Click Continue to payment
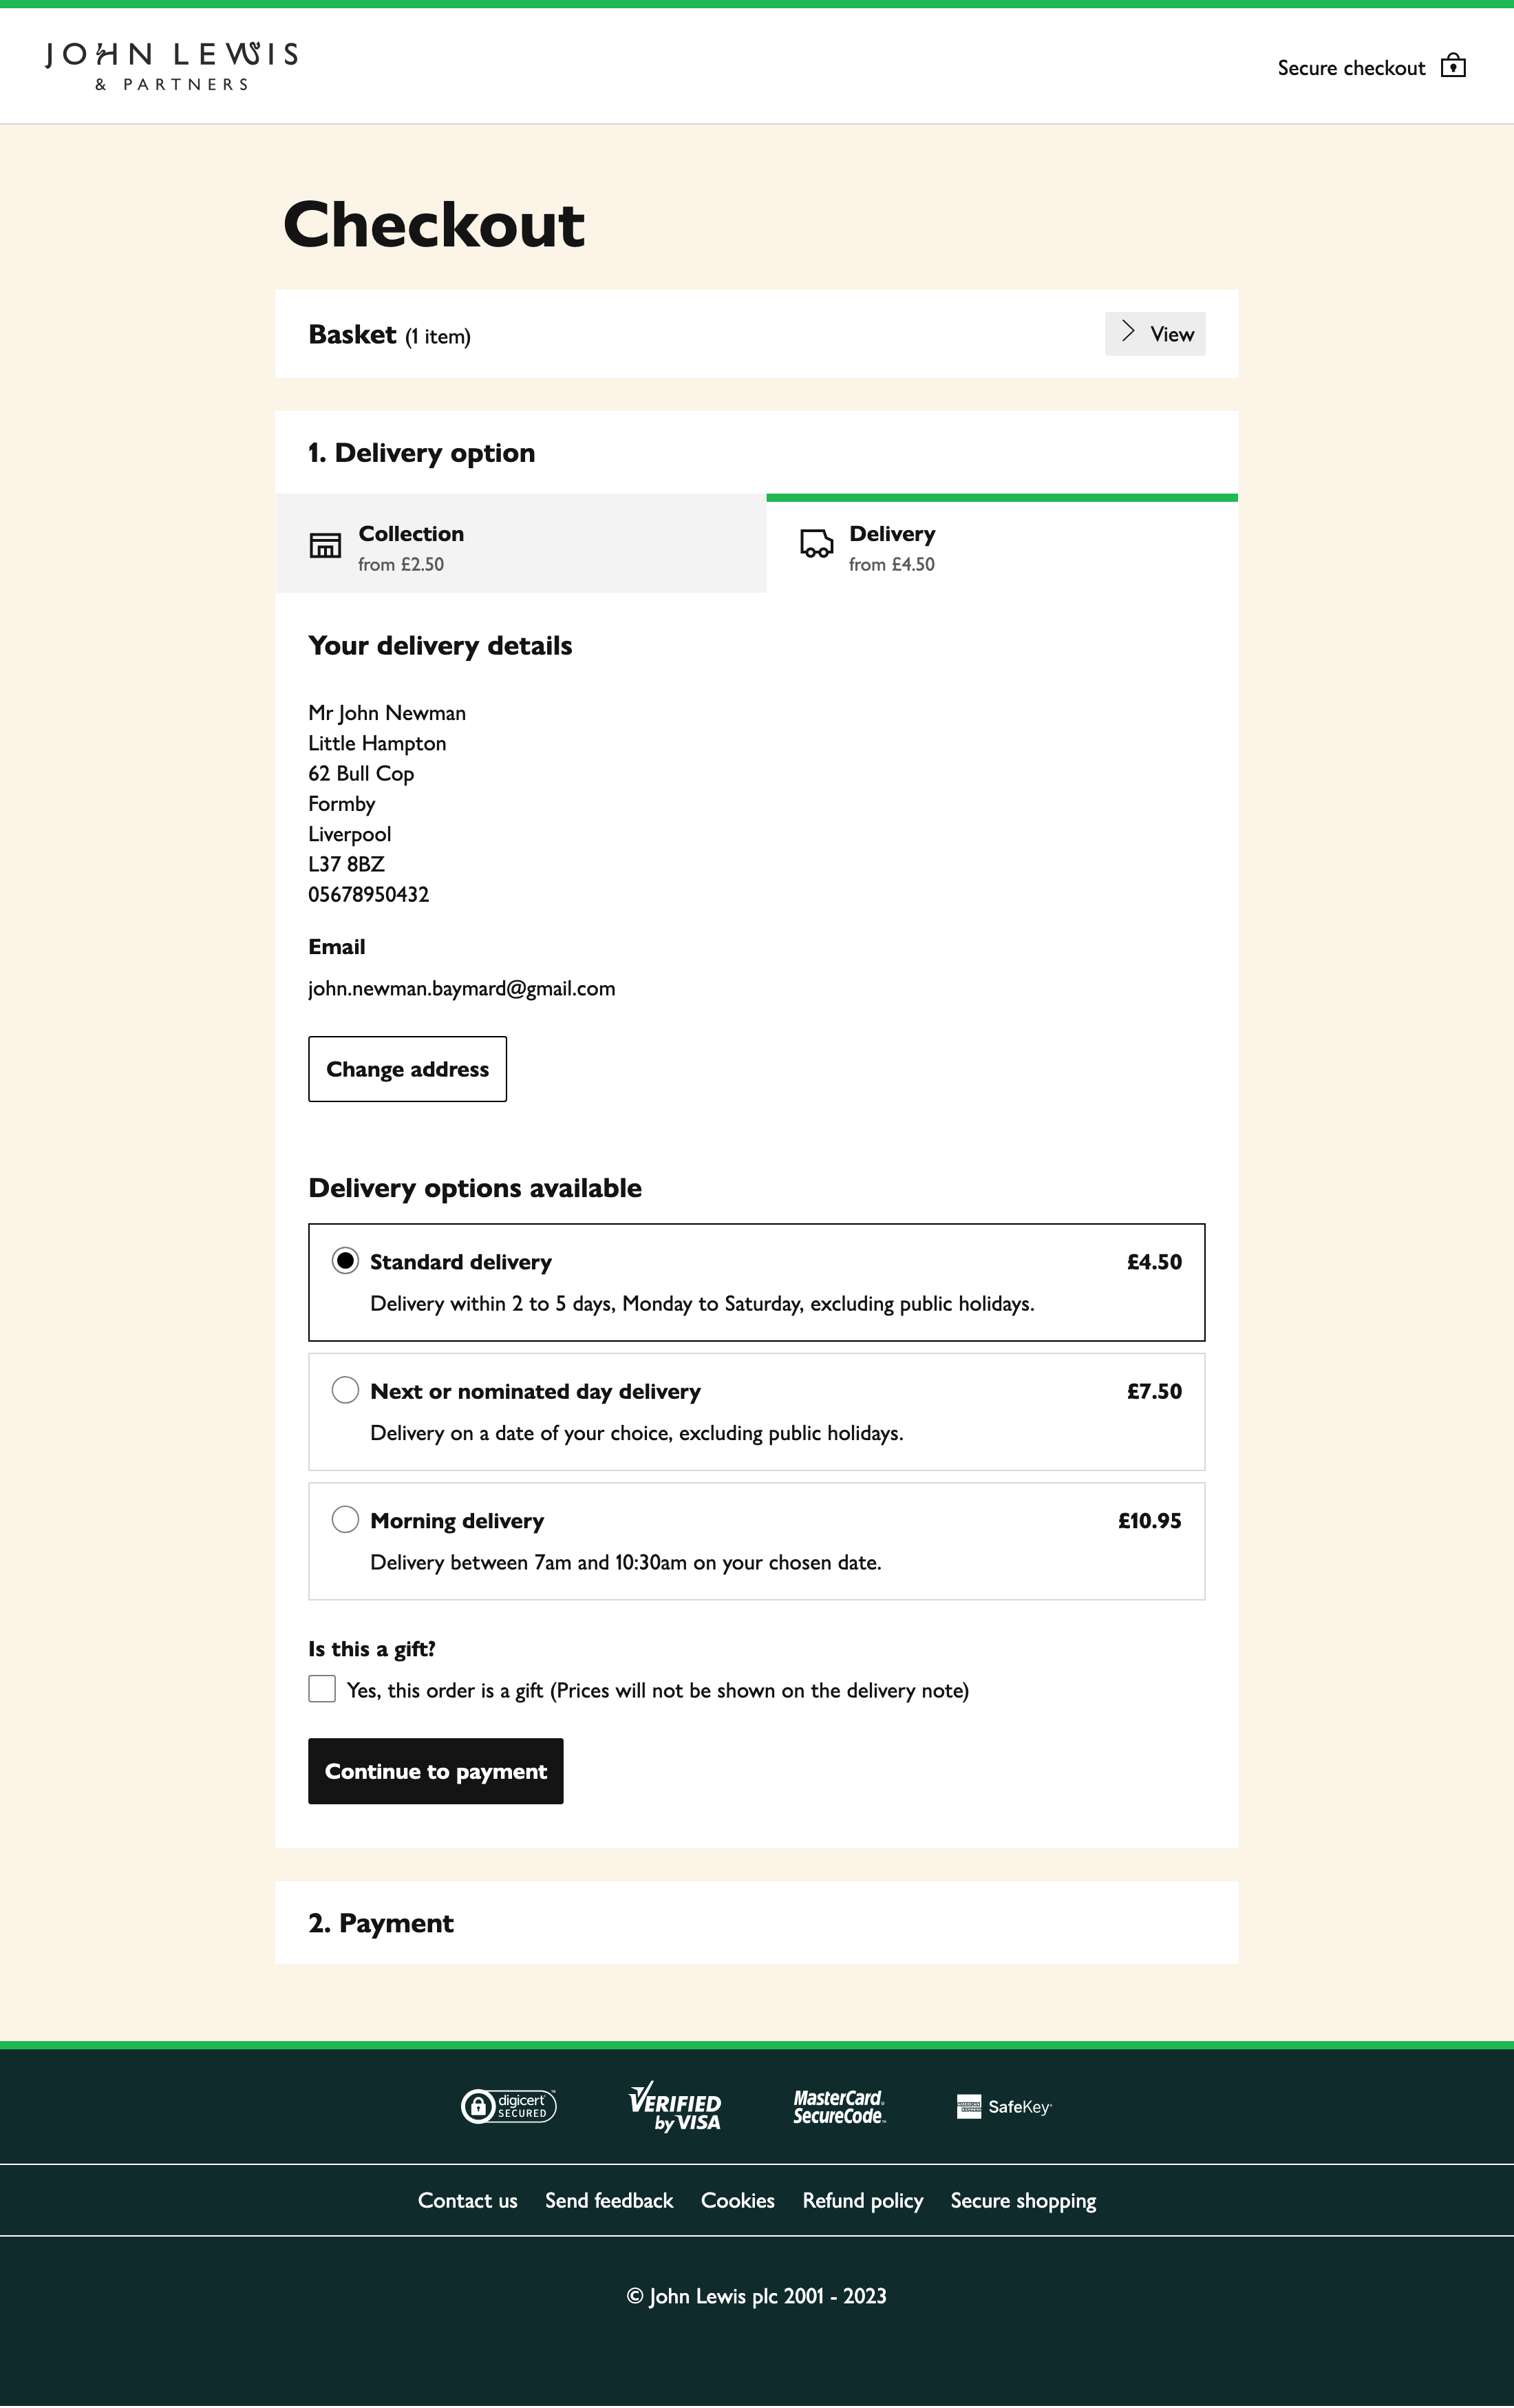Screen dimensions: 1514x2408 click(x=435, y=1770)
